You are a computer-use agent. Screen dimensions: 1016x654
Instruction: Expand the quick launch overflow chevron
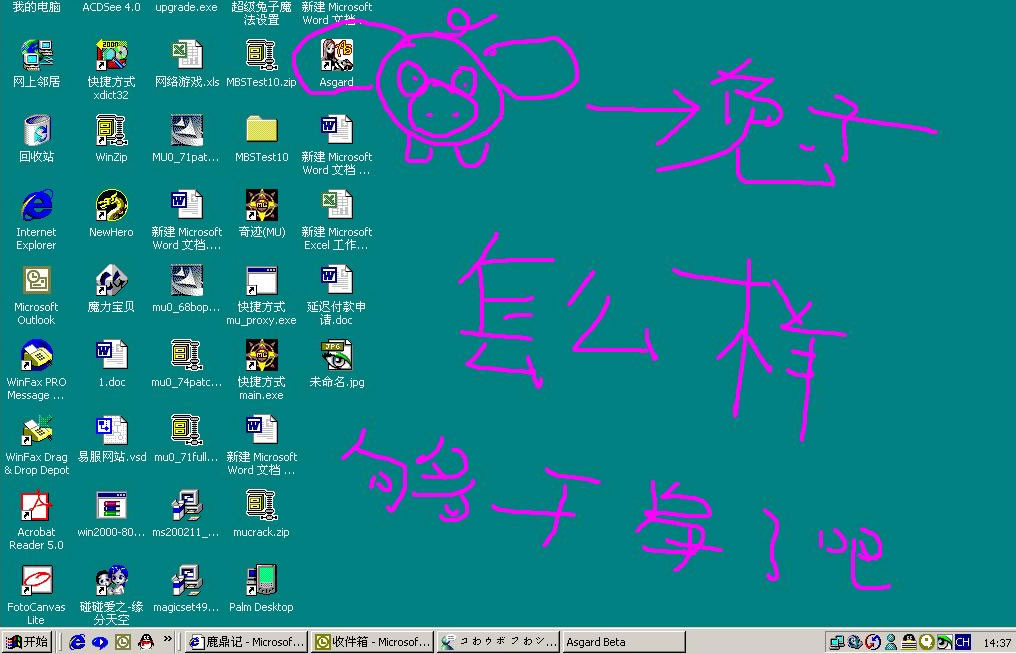pyautogui.click(x=168, y=639)
